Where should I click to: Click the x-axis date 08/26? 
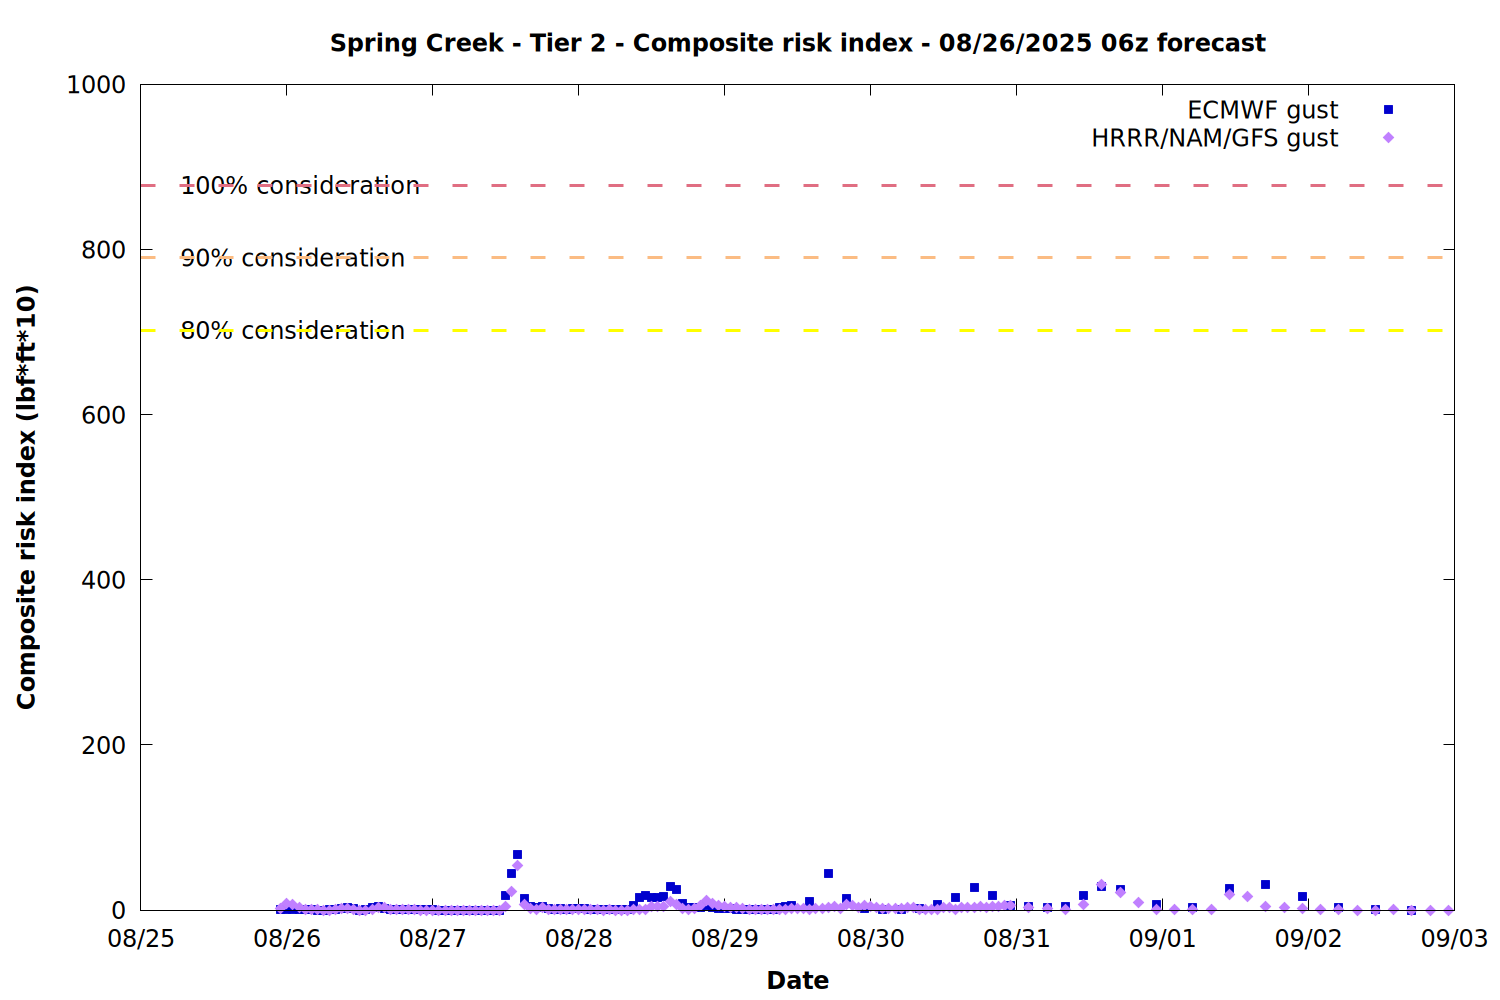click(287, 938)
